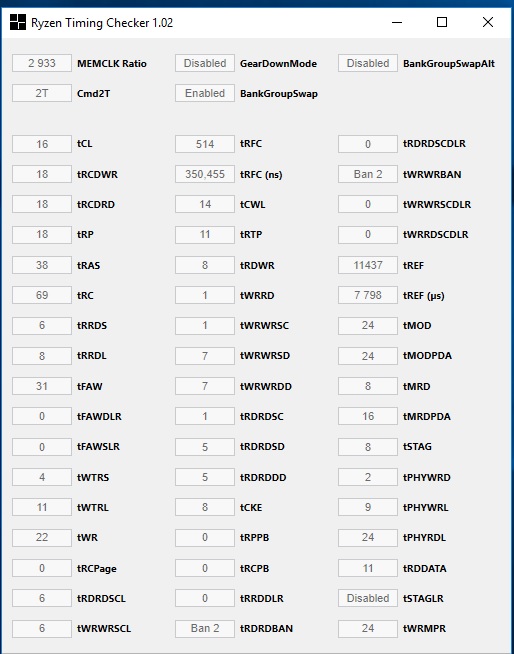Click the GearDownMode Disabled field
Viewport: 514px width, 654px height.
[205, 63]
